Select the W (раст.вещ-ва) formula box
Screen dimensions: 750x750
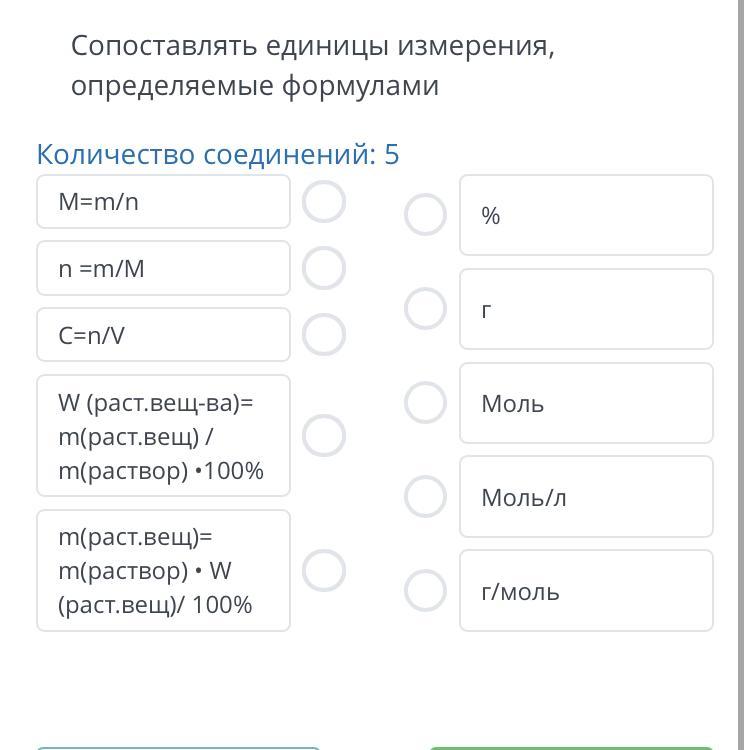(163, 436)
